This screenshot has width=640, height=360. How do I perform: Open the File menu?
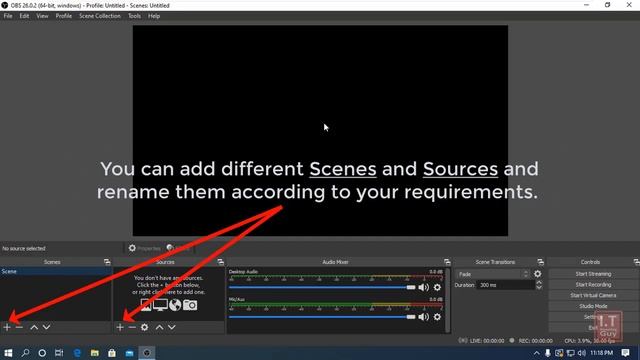[8, 16]
